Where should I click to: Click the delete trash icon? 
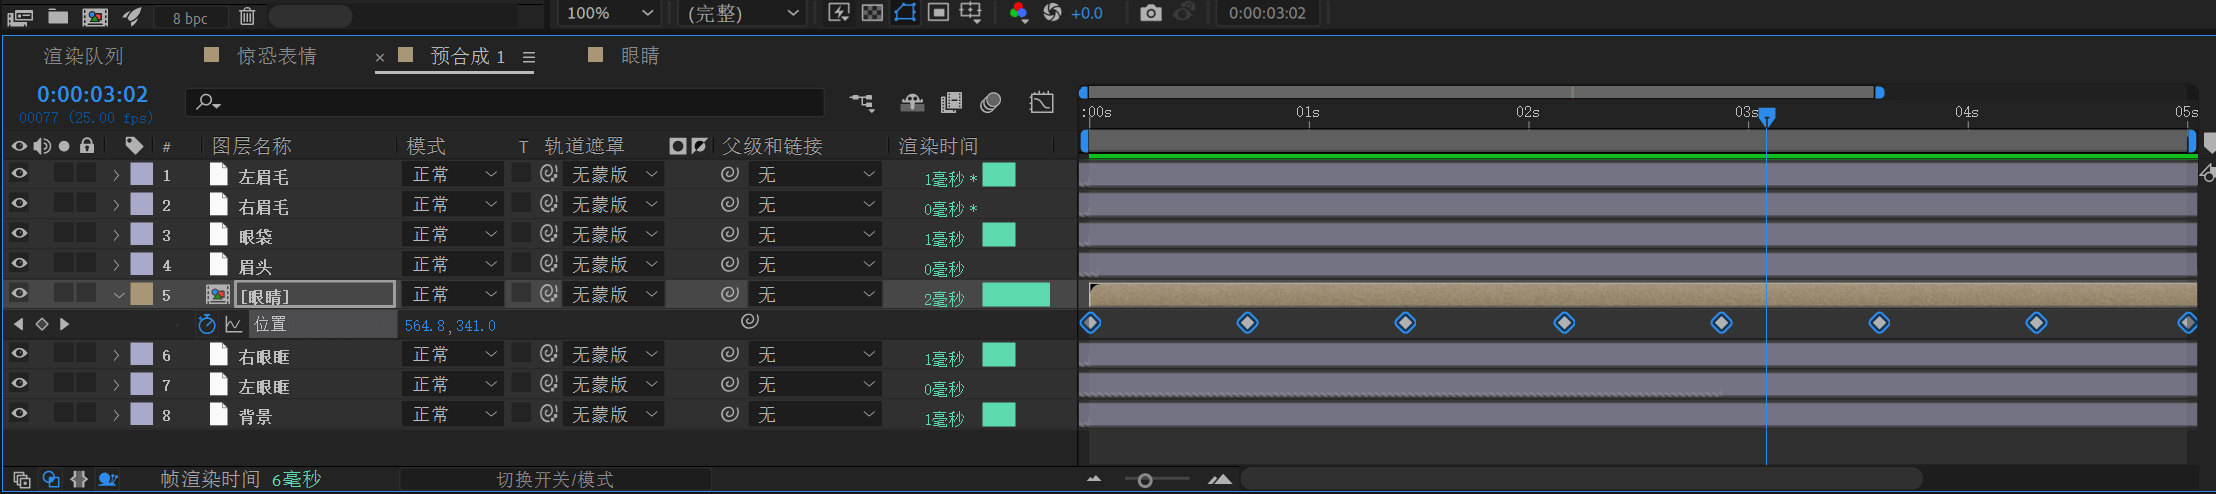[247, 16]
